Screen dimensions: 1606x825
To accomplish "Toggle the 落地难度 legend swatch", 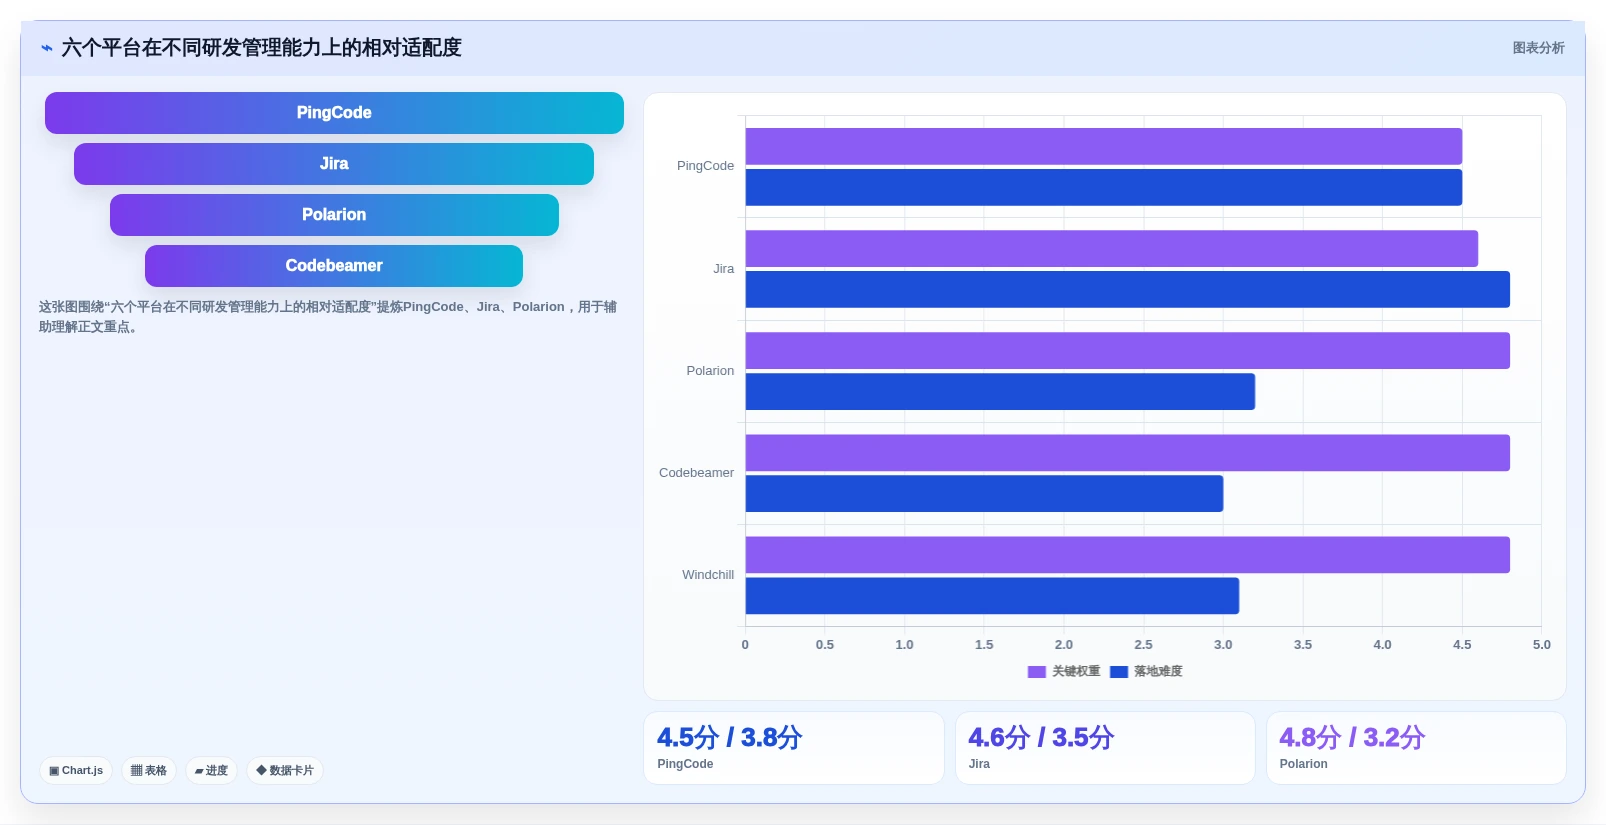I will pos(1119,672).
